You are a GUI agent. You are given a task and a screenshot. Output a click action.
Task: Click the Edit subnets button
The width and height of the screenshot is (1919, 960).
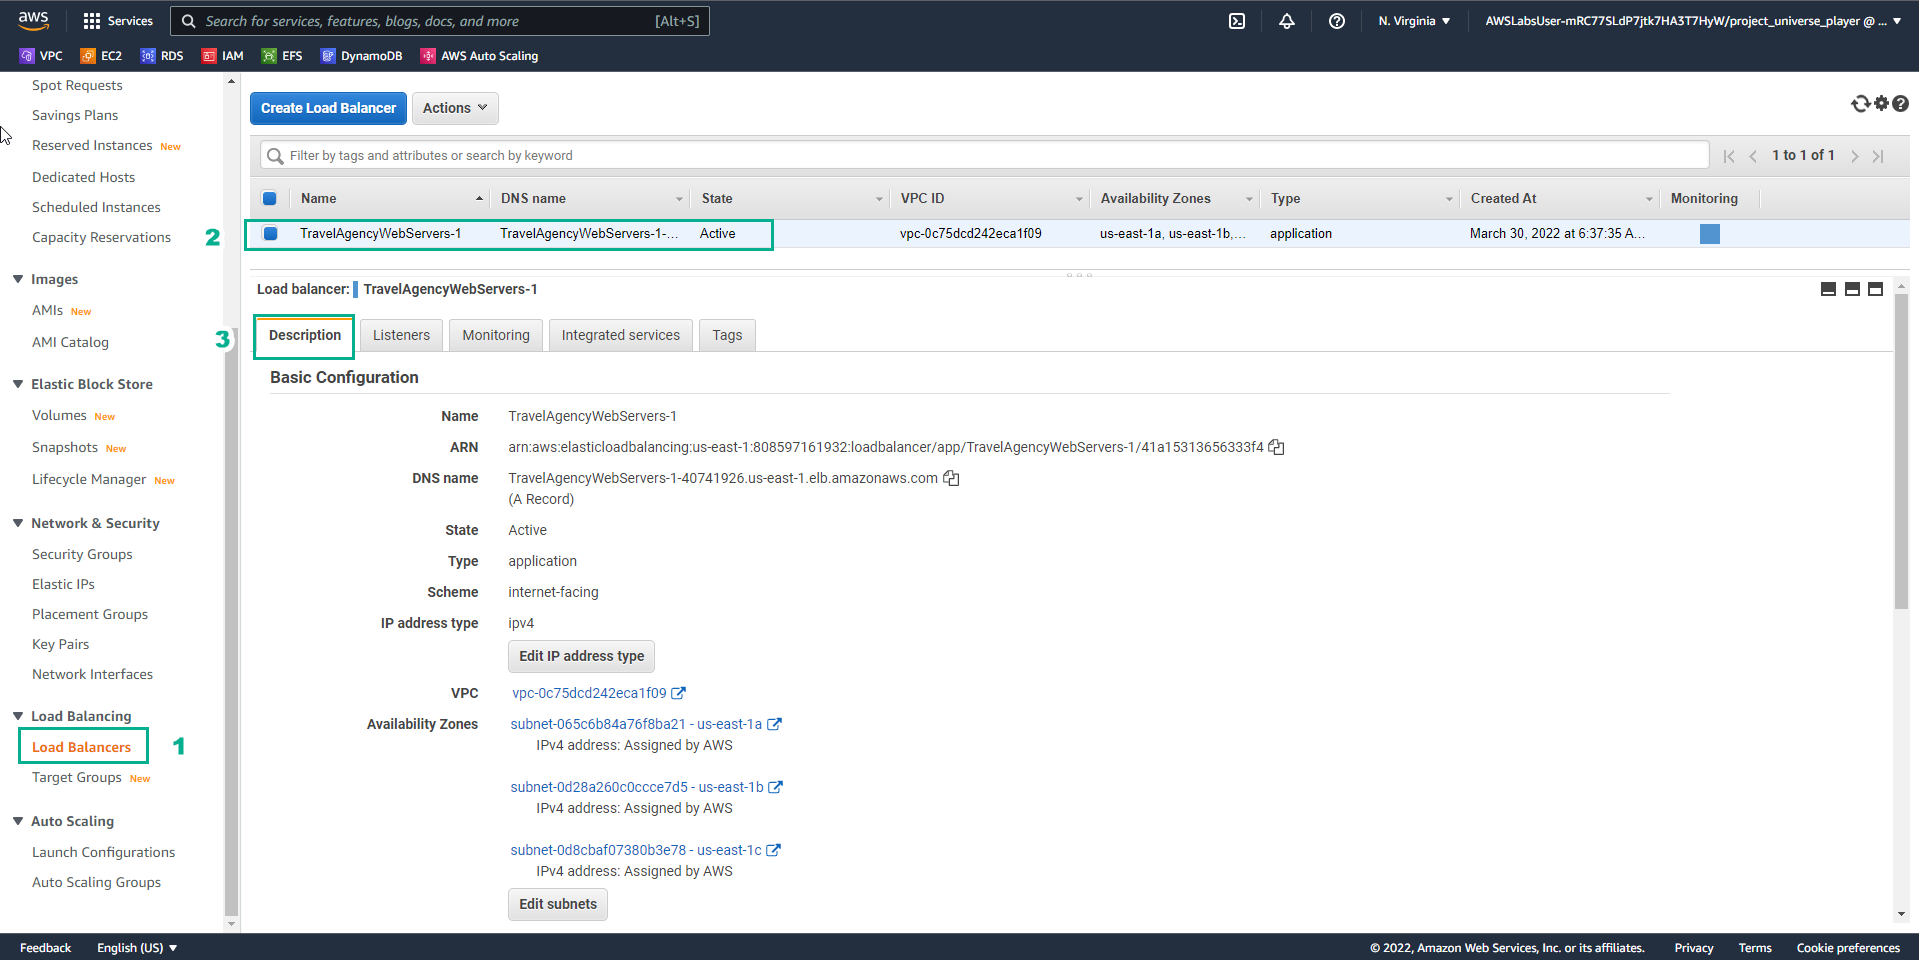[558, 904]
